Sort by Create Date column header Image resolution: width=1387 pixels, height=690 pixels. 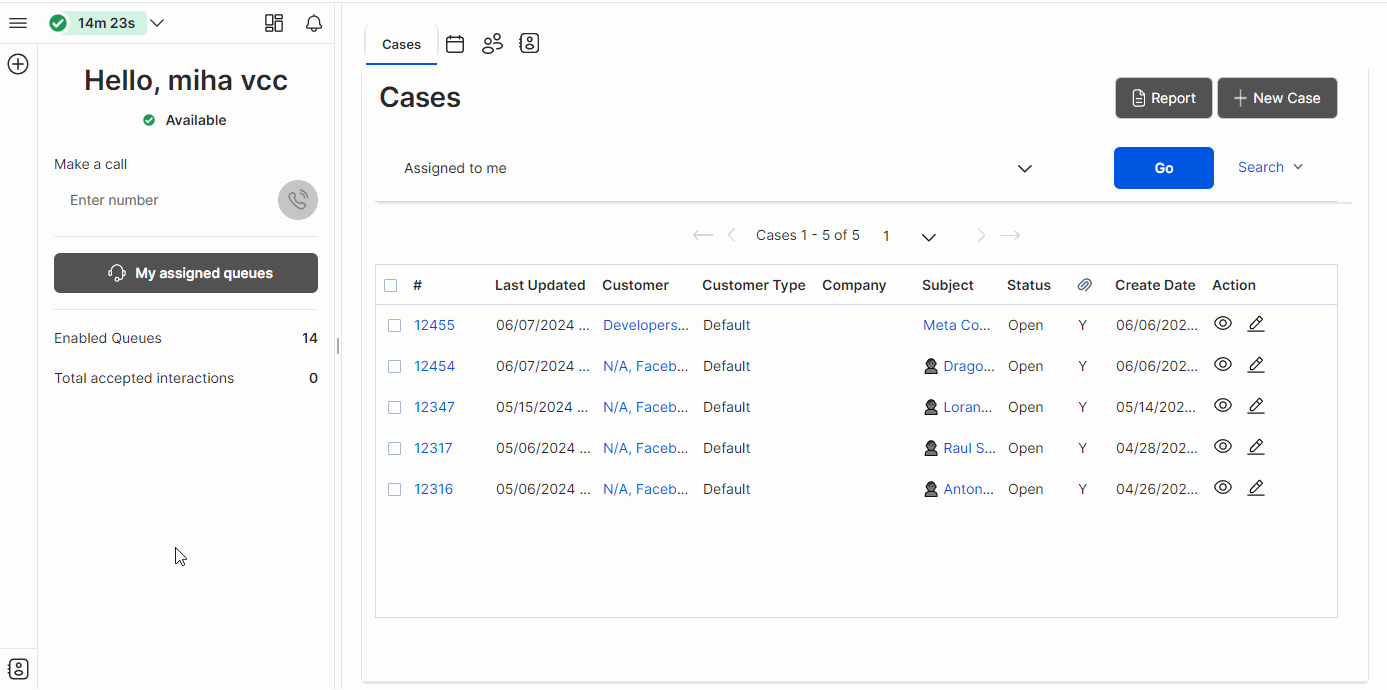coord(1155,285)
